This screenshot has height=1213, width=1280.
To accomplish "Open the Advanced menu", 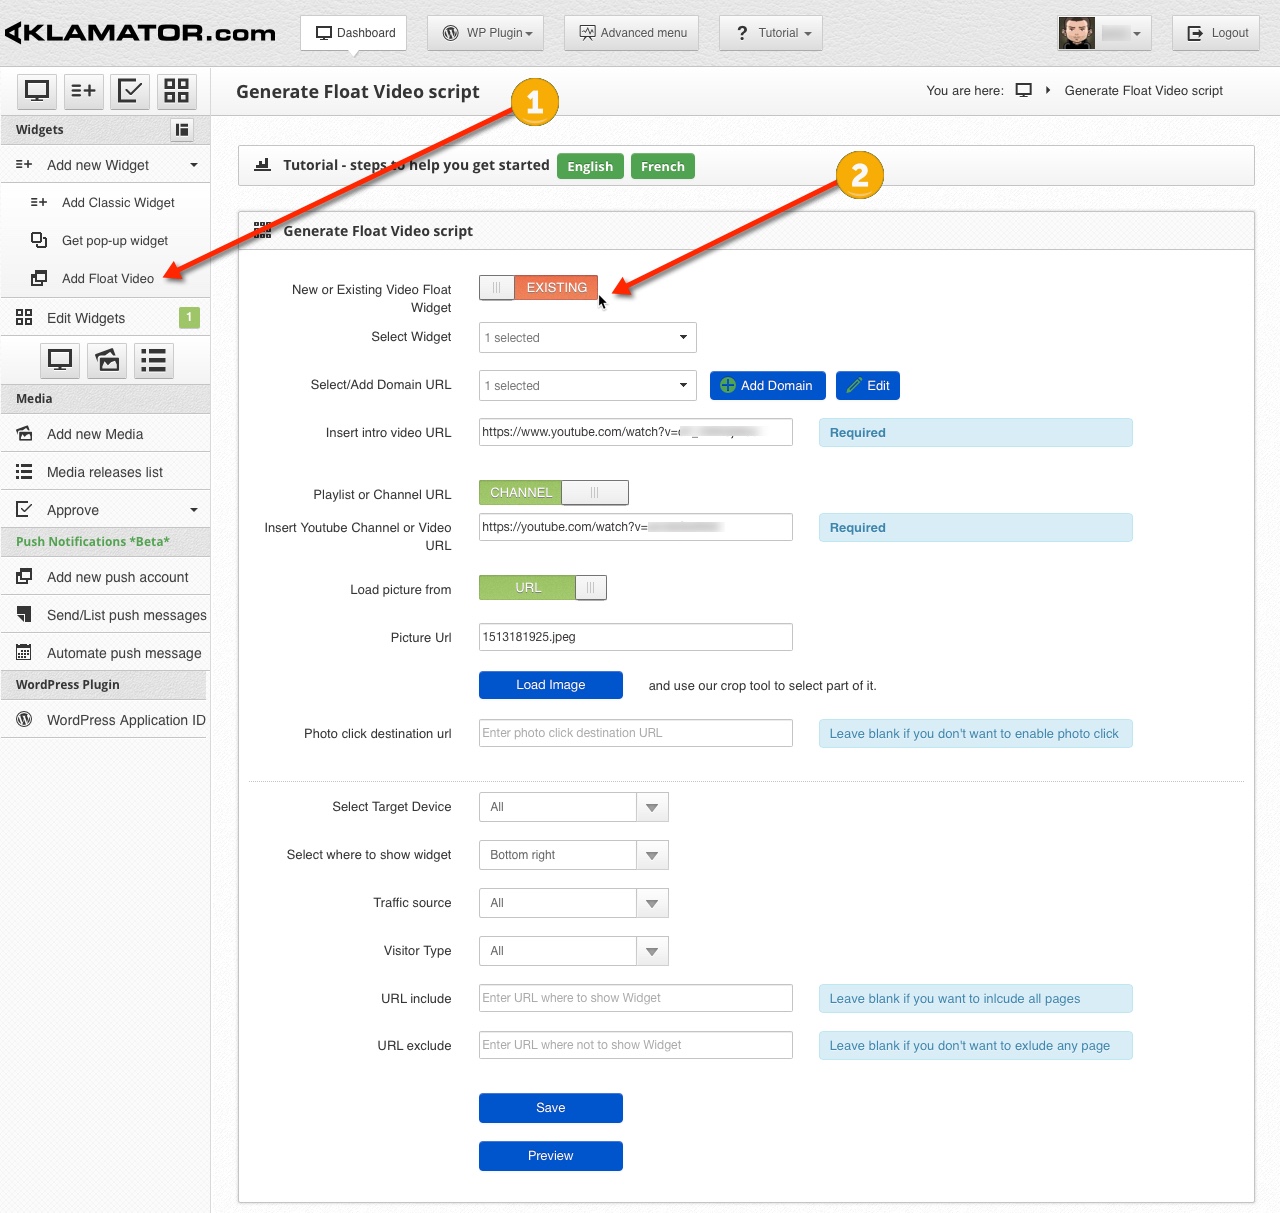I will coord(632,33).
